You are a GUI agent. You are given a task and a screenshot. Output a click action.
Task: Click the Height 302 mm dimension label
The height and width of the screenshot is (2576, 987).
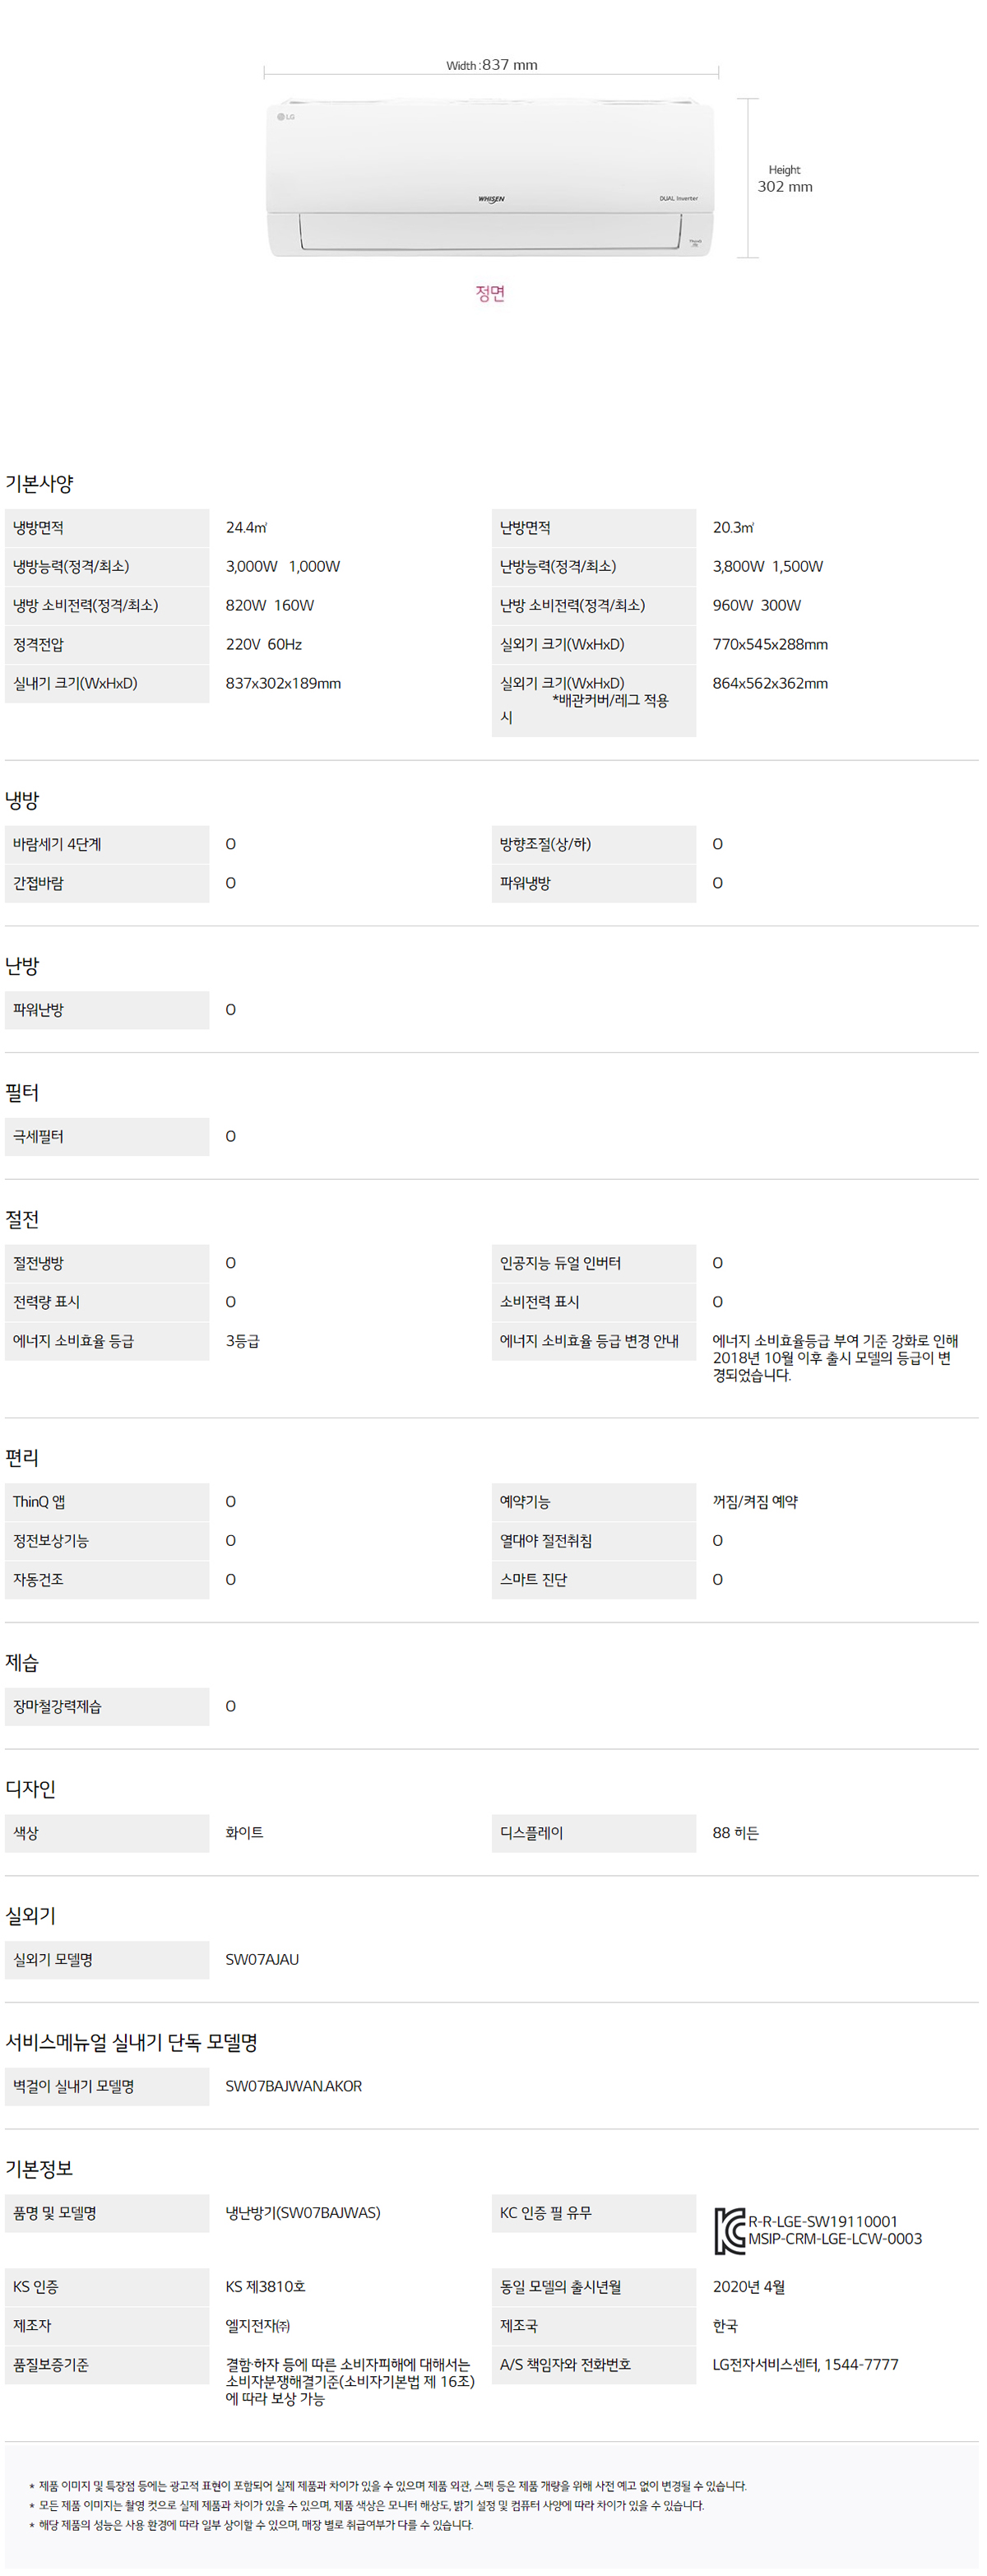[x=785, y=179]
